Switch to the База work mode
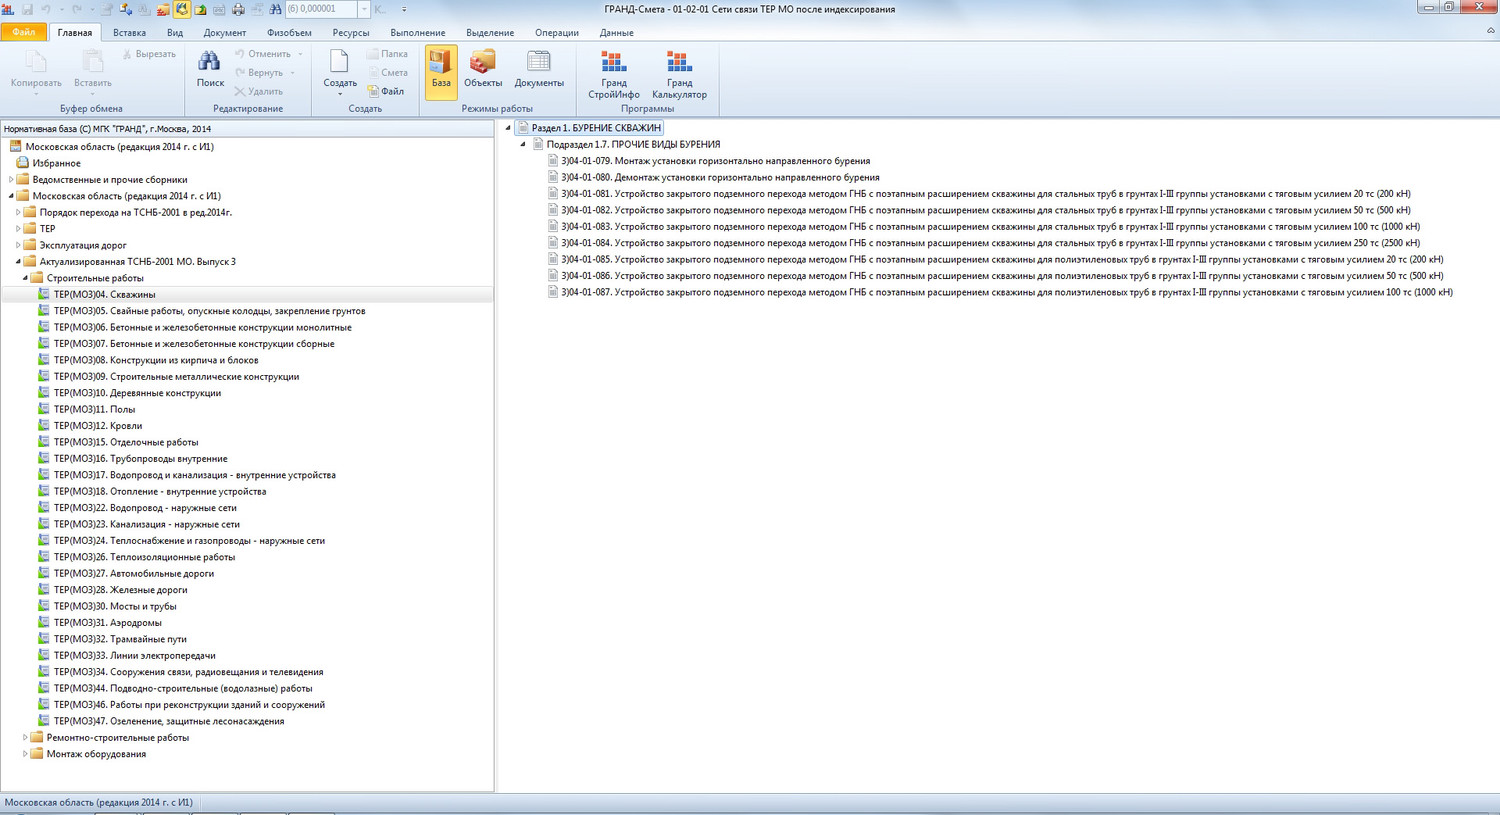Screen dimensions: 1500x815 point(441,70)
